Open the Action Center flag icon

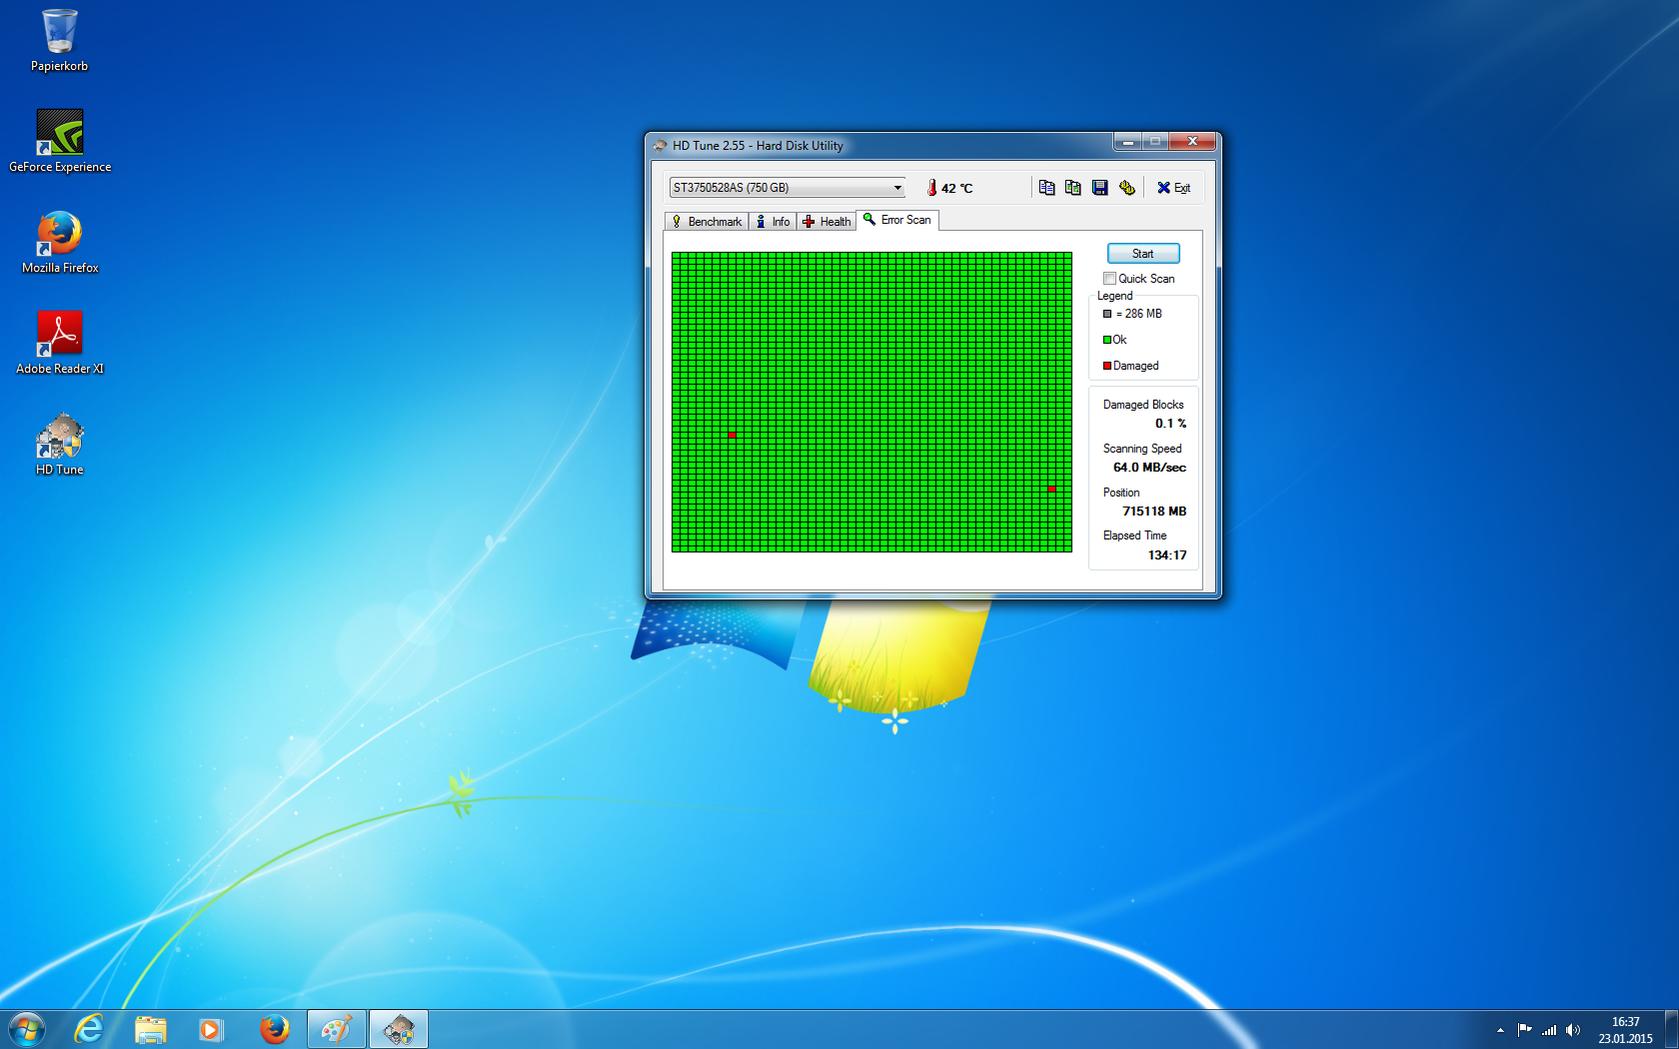pos(1524,1029)
